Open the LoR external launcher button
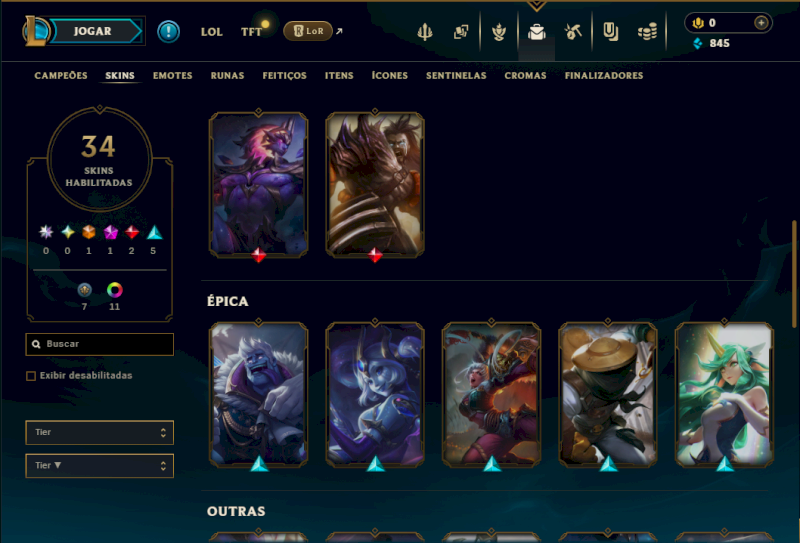The height and width of the screenshot is (543, 800). coord(308,31)
